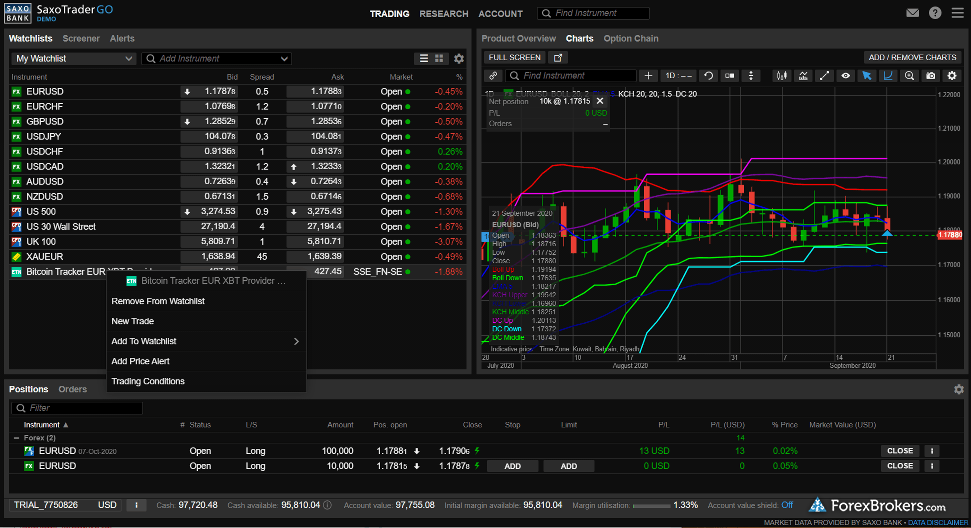Focus chart Find Instrument search field
This screenshot has height=528, width=971.
572,76
